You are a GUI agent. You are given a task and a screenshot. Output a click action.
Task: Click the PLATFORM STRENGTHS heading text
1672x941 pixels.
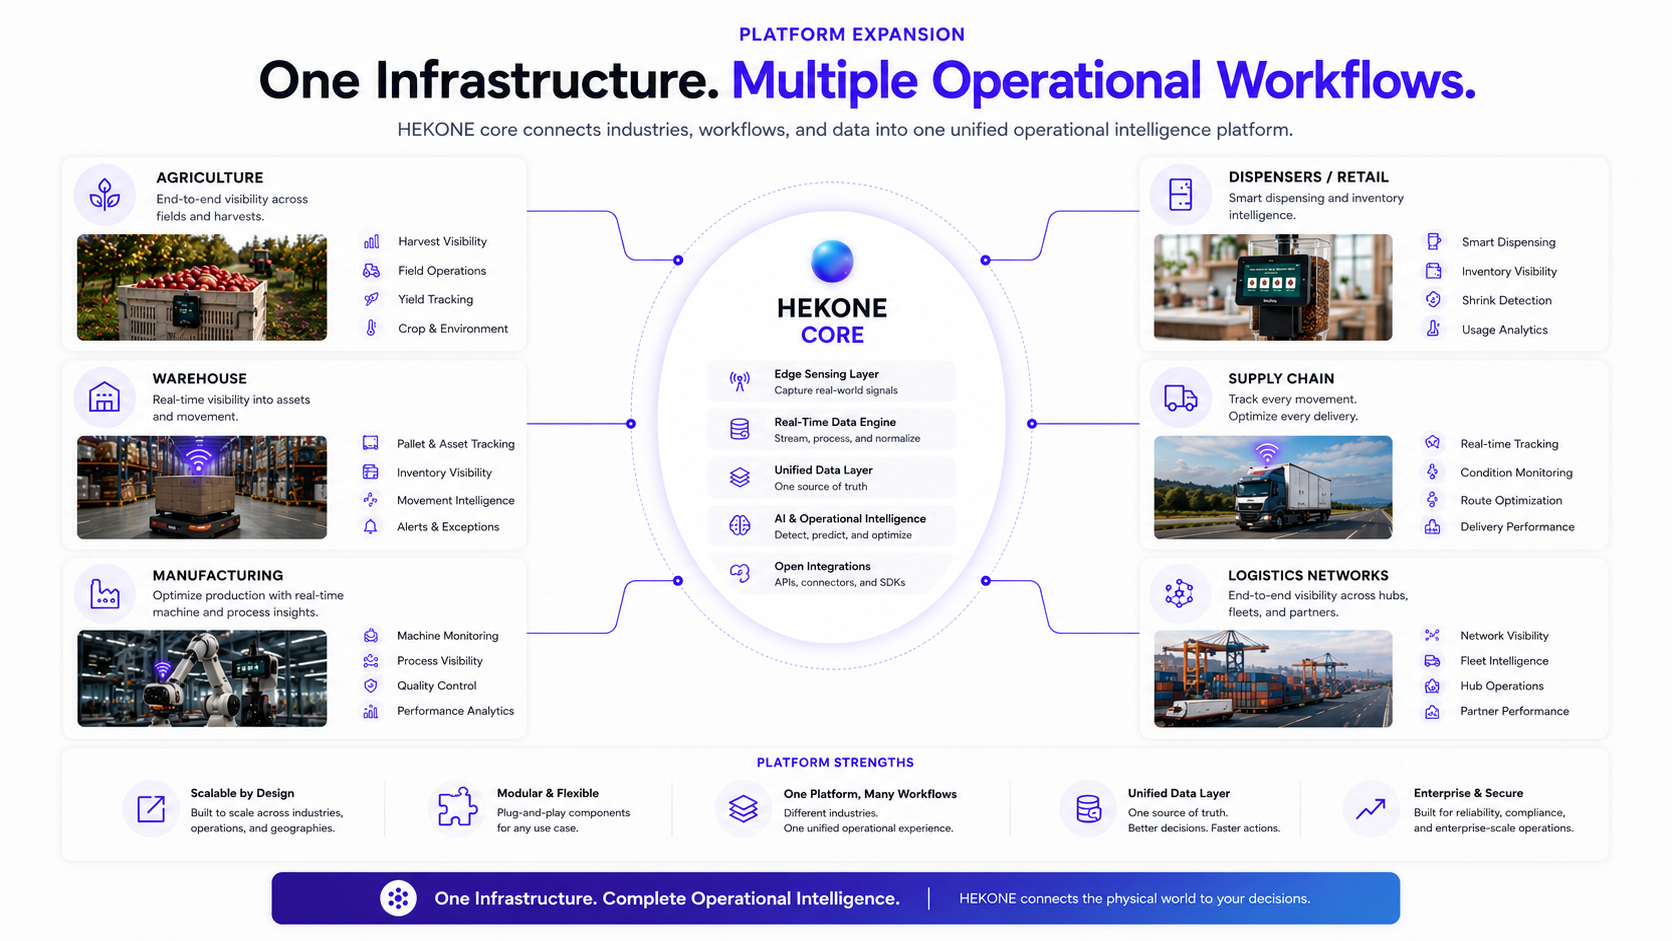pyautogui.click(x=835, y=762)
